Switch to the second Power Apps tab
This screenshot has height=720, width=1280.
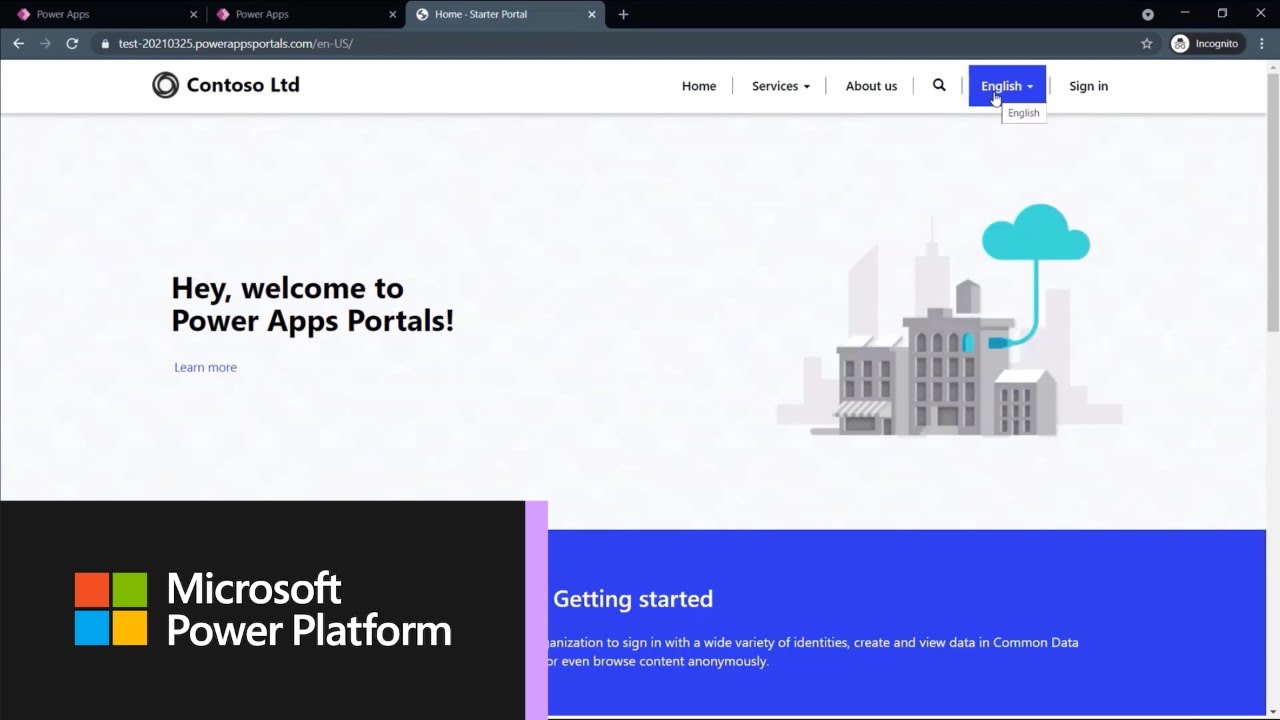tap(305, 14)
